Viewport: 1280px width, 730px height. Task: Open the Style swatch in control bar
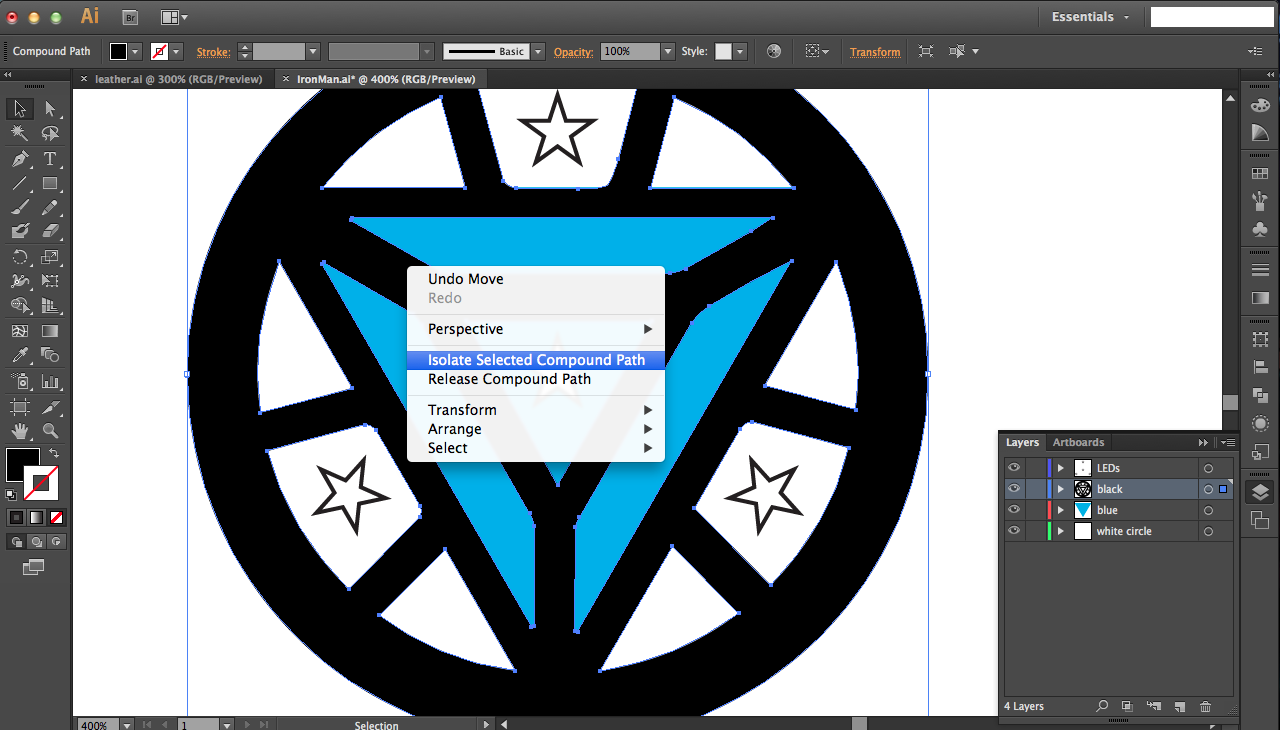723,51
